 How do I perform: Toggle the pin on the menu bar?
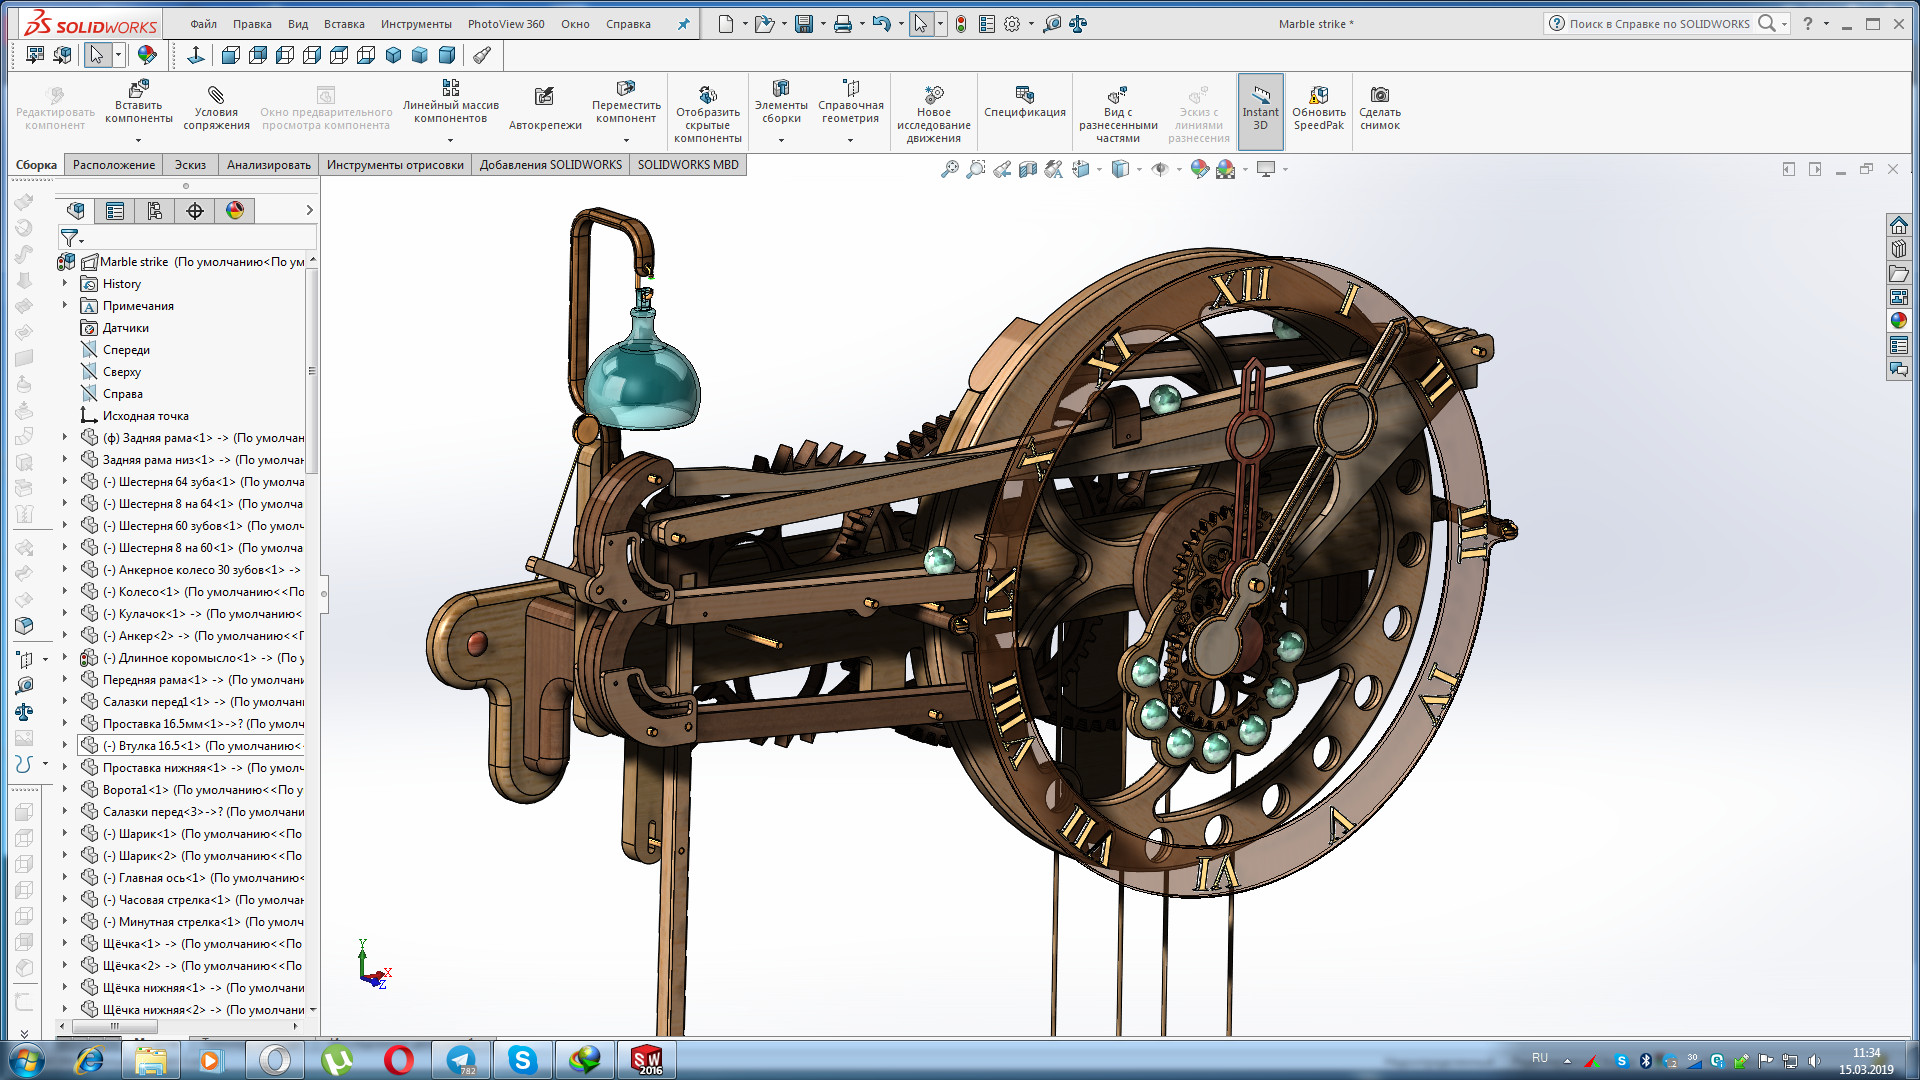click(x=683, y=24)
